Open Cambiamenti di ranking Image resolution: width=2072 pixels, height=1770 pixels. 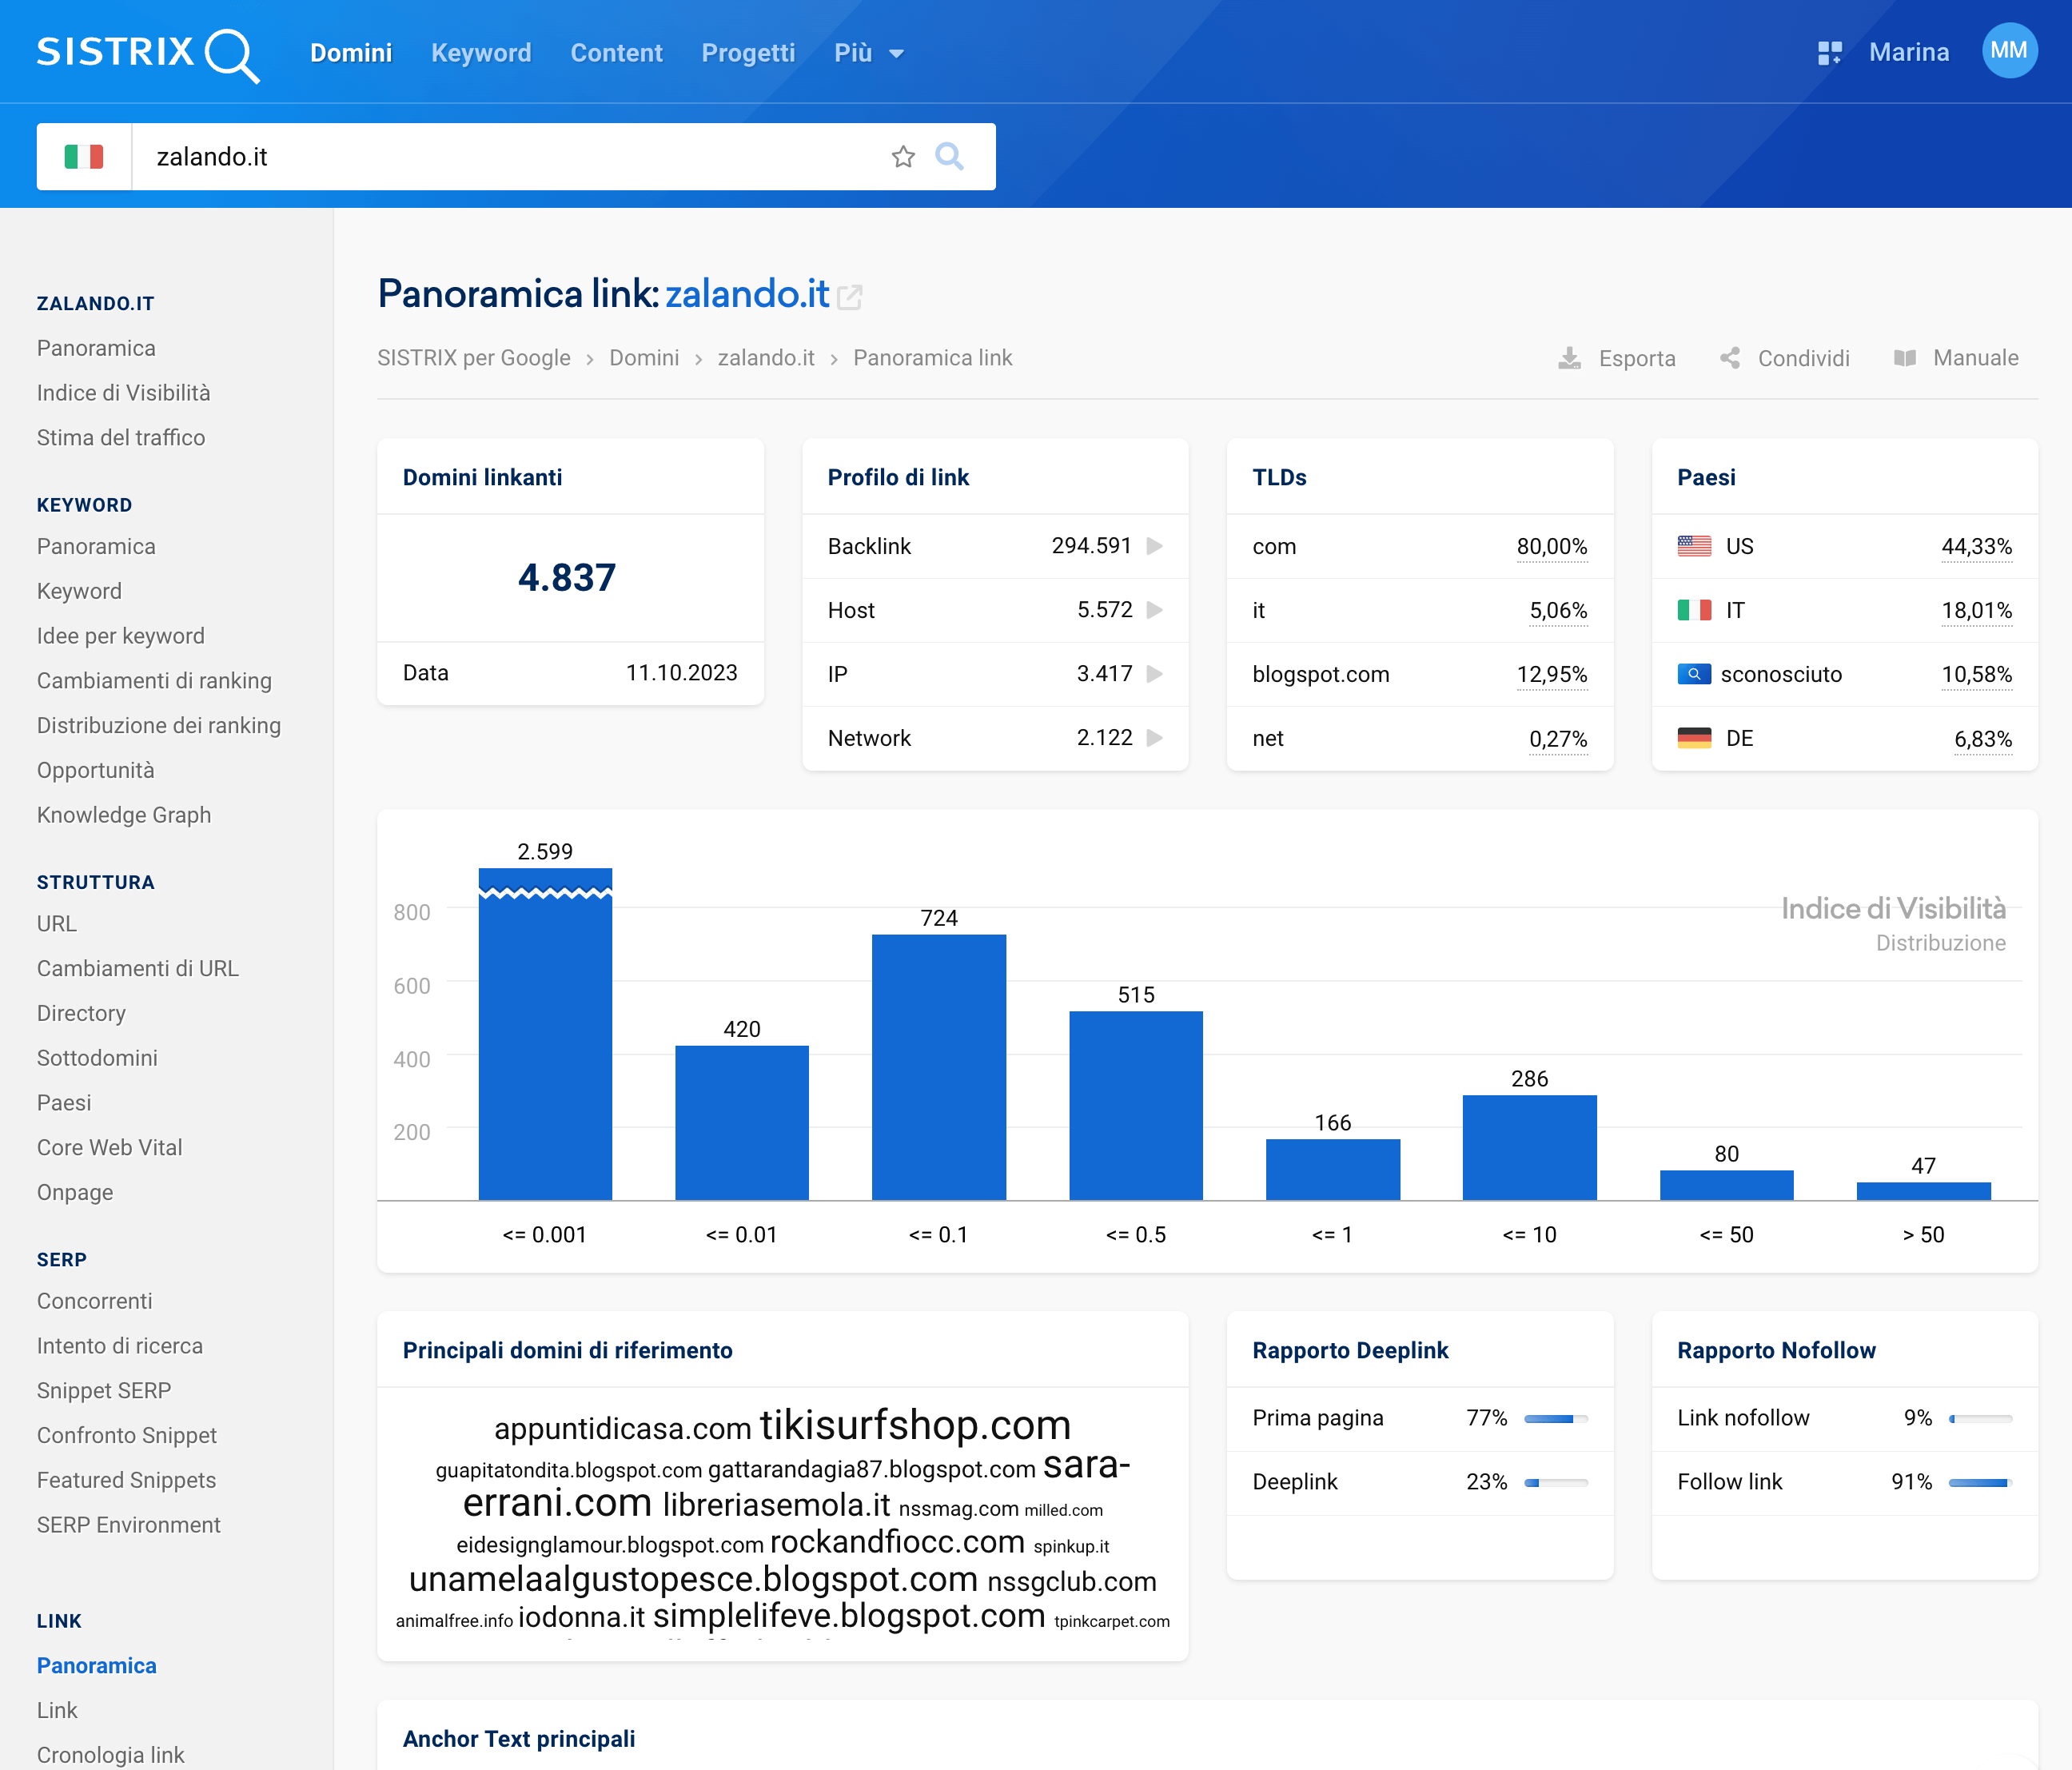[x=154, y=681]
